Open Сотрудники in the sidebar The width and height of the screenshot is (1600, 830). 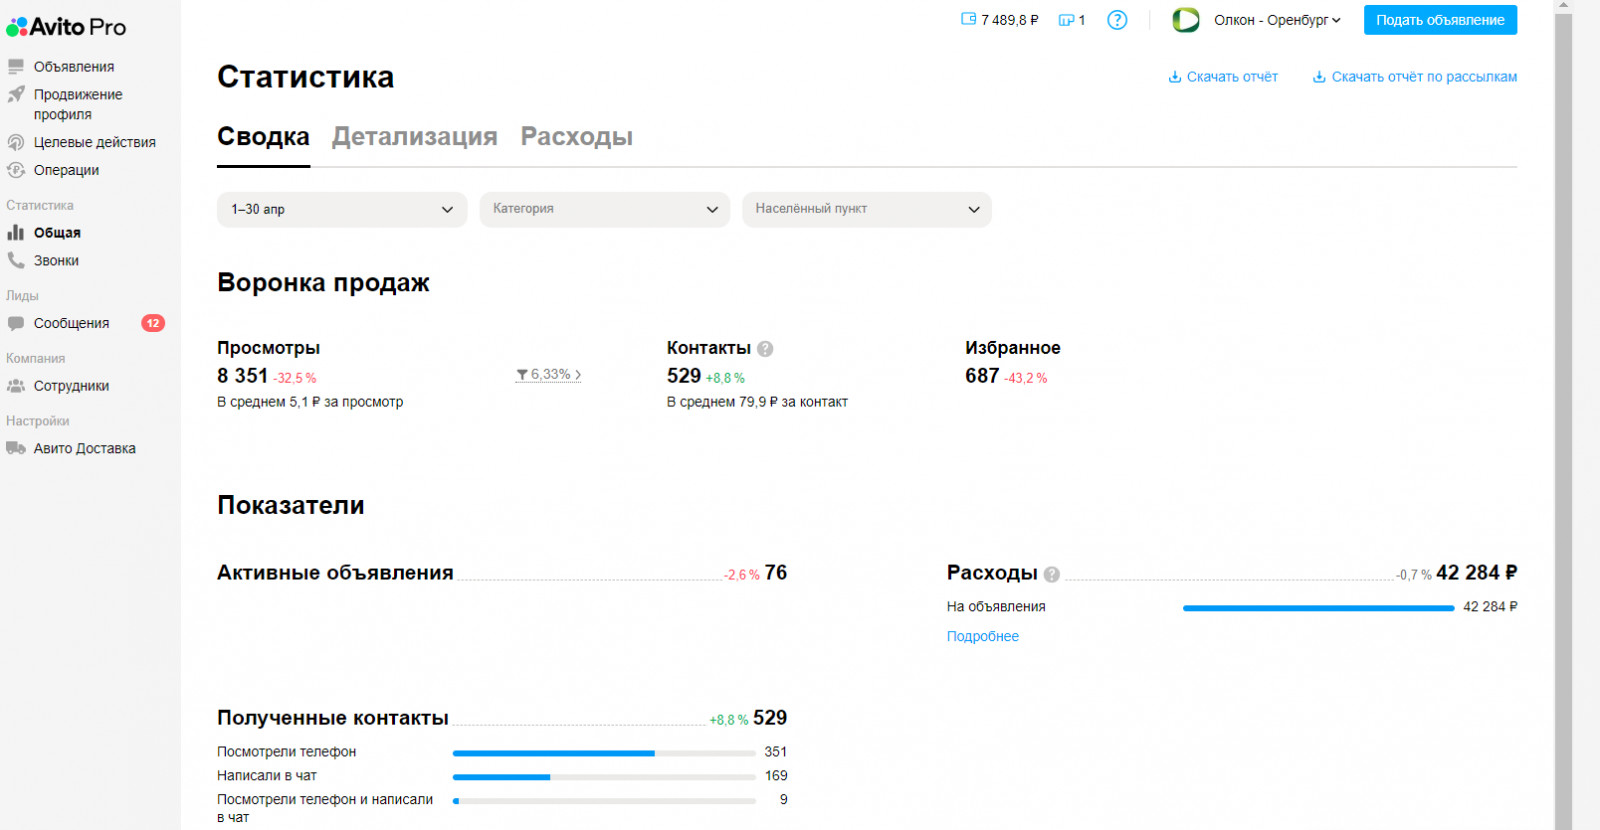point(71,386)
